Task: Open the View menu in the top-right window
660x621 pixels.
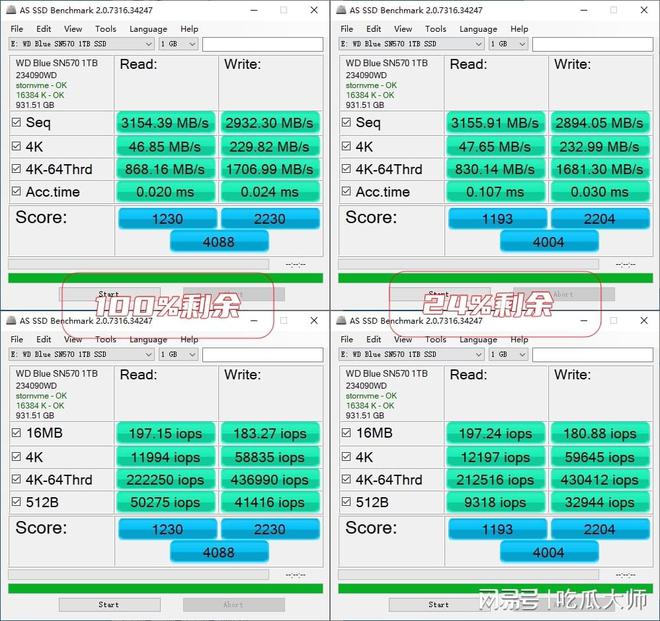Action: pyautogui.click(x=403, y=29)
